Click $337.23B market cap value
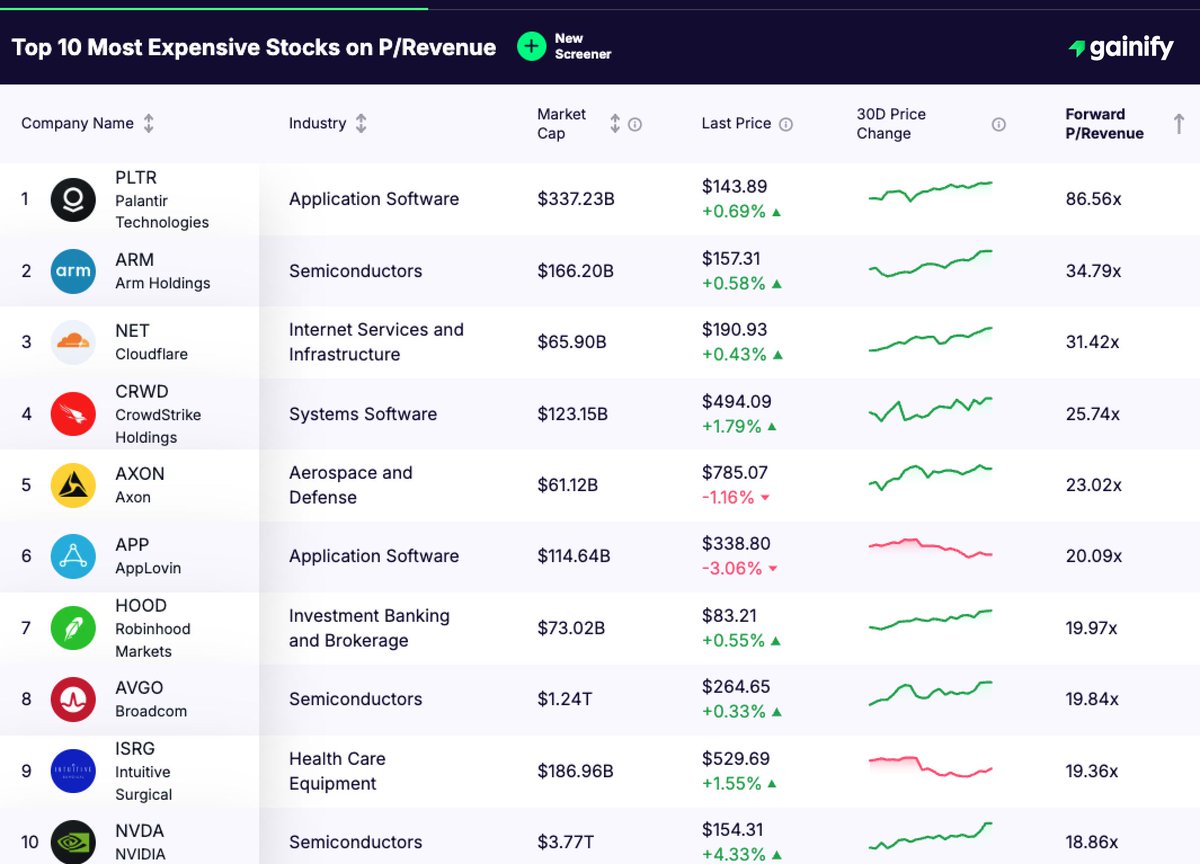This screenshot has height=864, width=1200. click(x=576, y=199)
